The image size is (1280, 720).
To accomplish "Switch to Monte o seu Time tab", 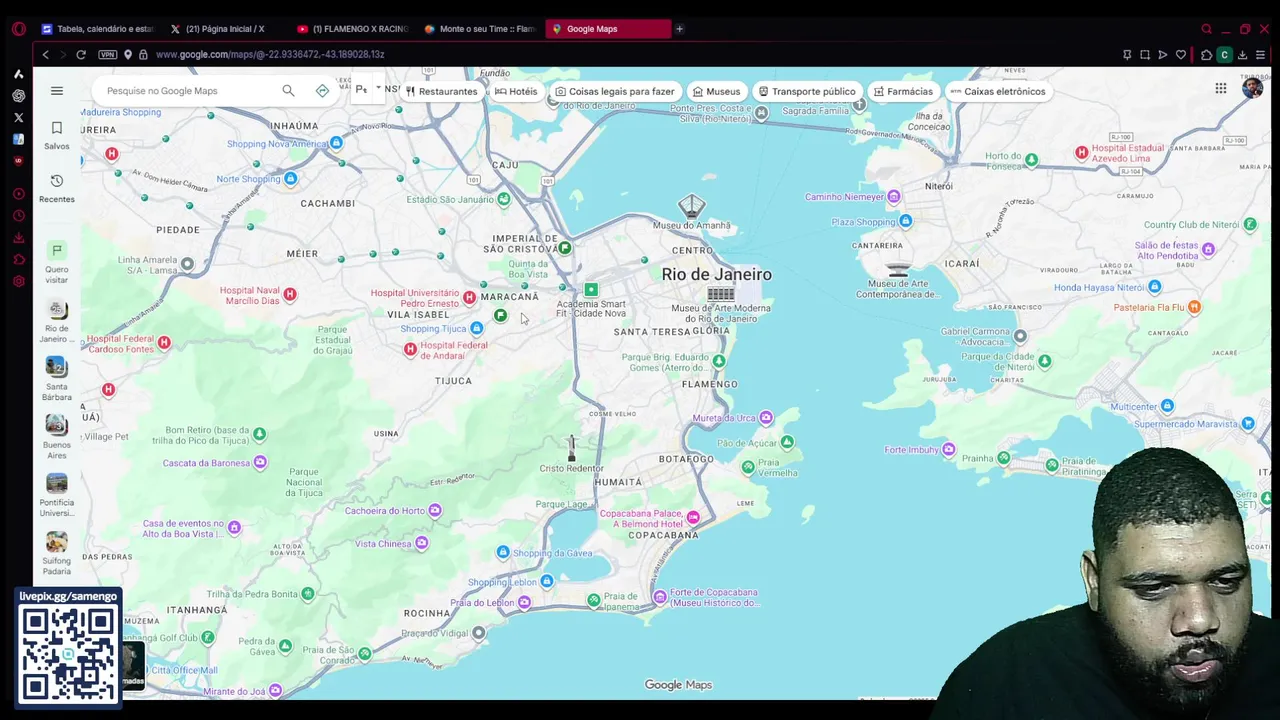I will 480,29.
